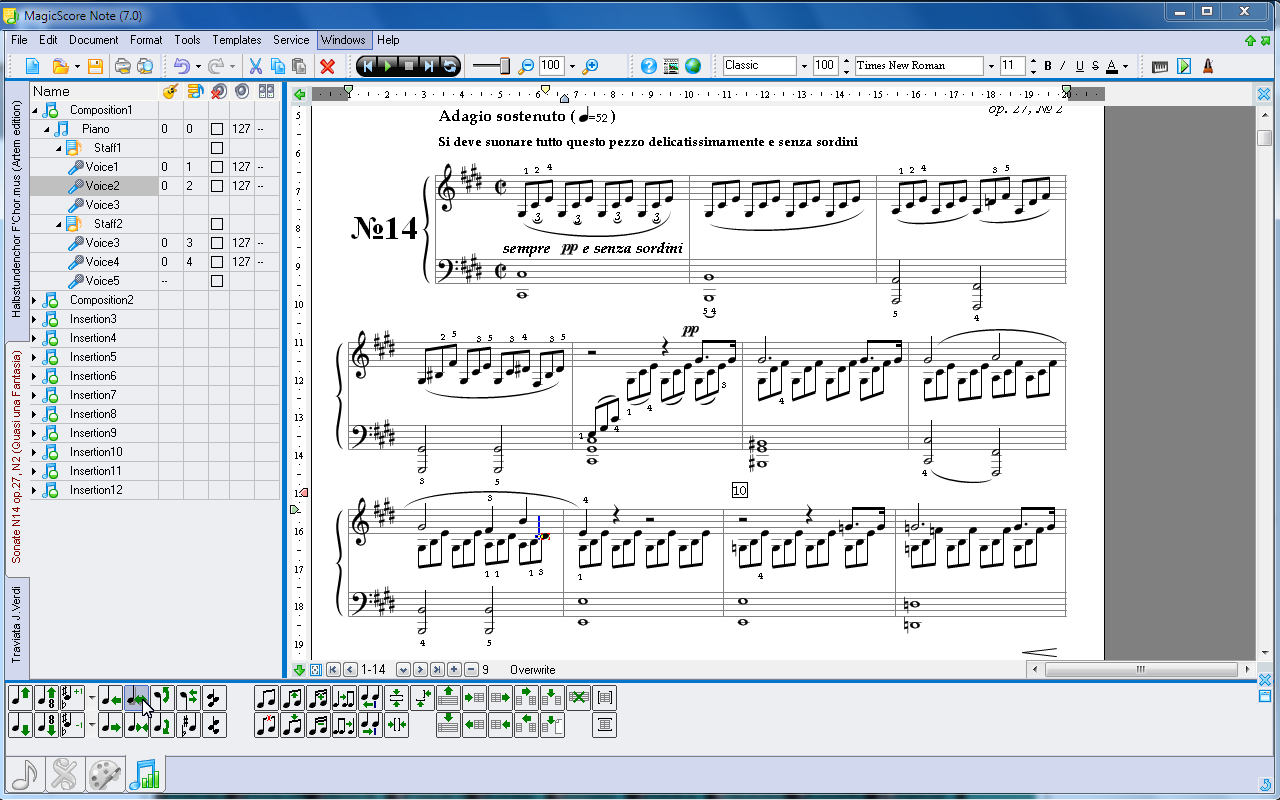Create a new document

[33, 66]
